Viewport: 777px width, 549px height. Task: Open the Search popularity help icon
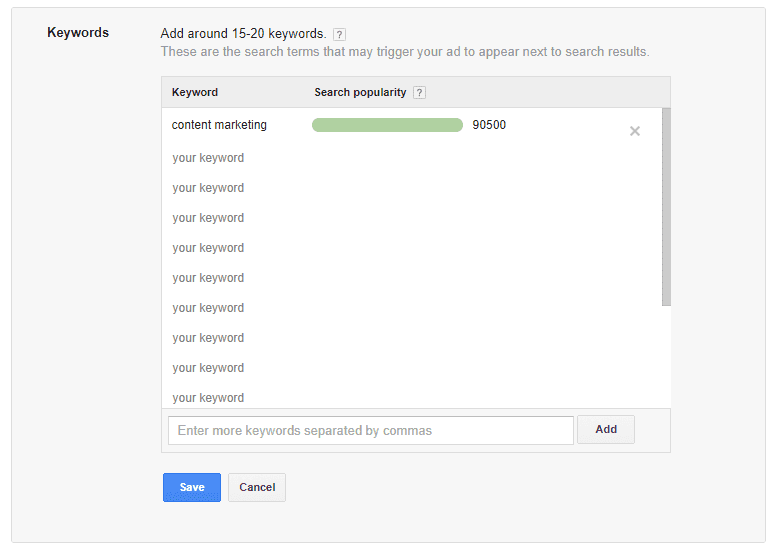click(x=419, y=93)
